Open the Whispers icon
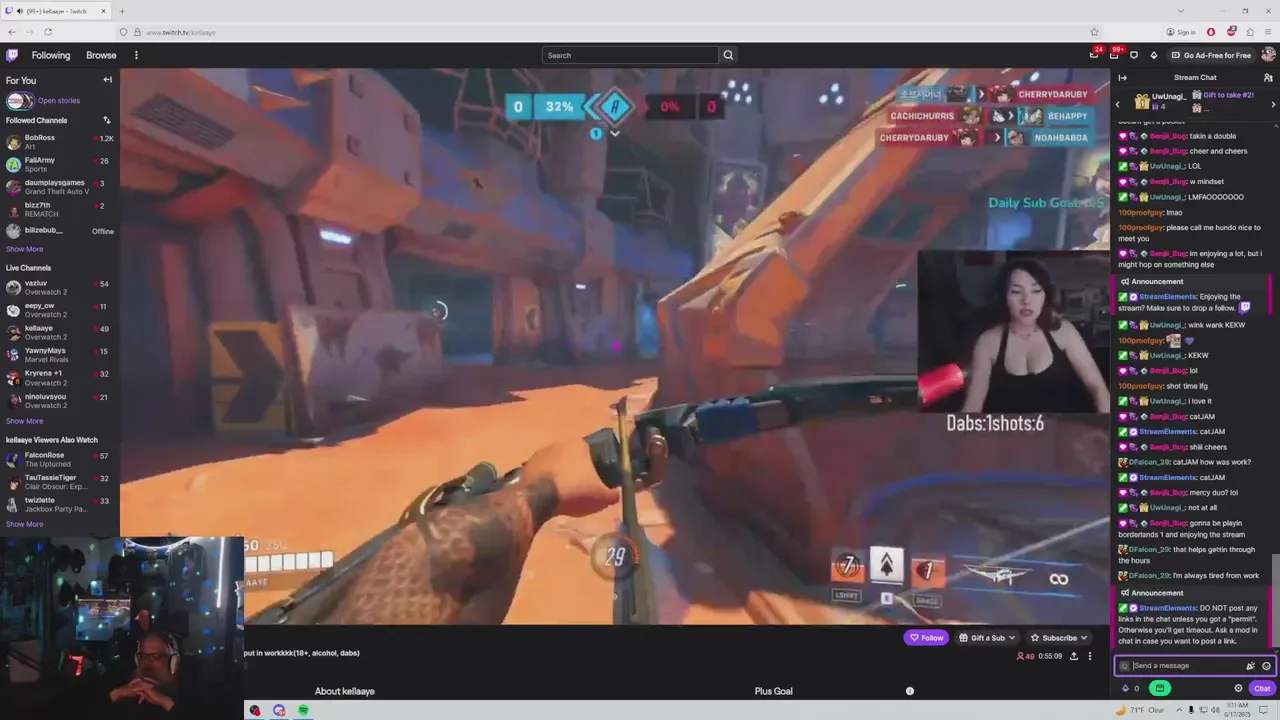Screen dimensions: 1280x720 click(x=1134, y=55)
